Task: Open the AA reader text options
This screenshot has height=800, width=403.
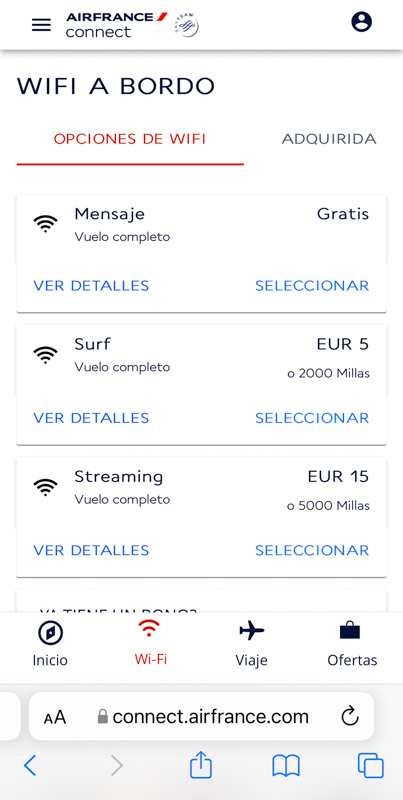Action: coord(55,717)
